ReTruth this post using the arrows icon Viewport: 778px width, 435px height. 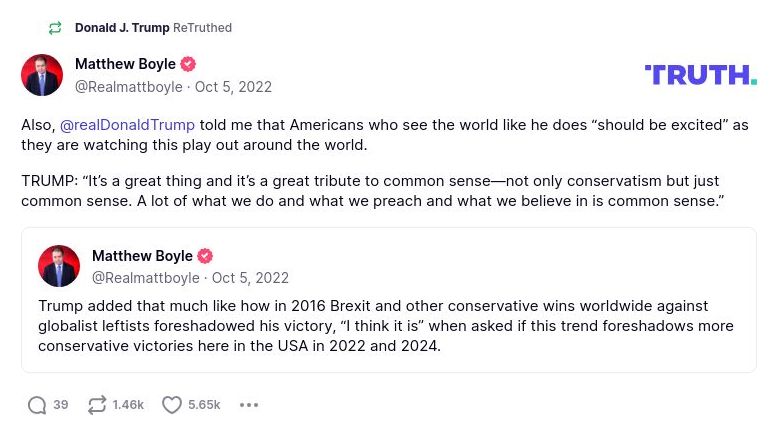[97, 405]
